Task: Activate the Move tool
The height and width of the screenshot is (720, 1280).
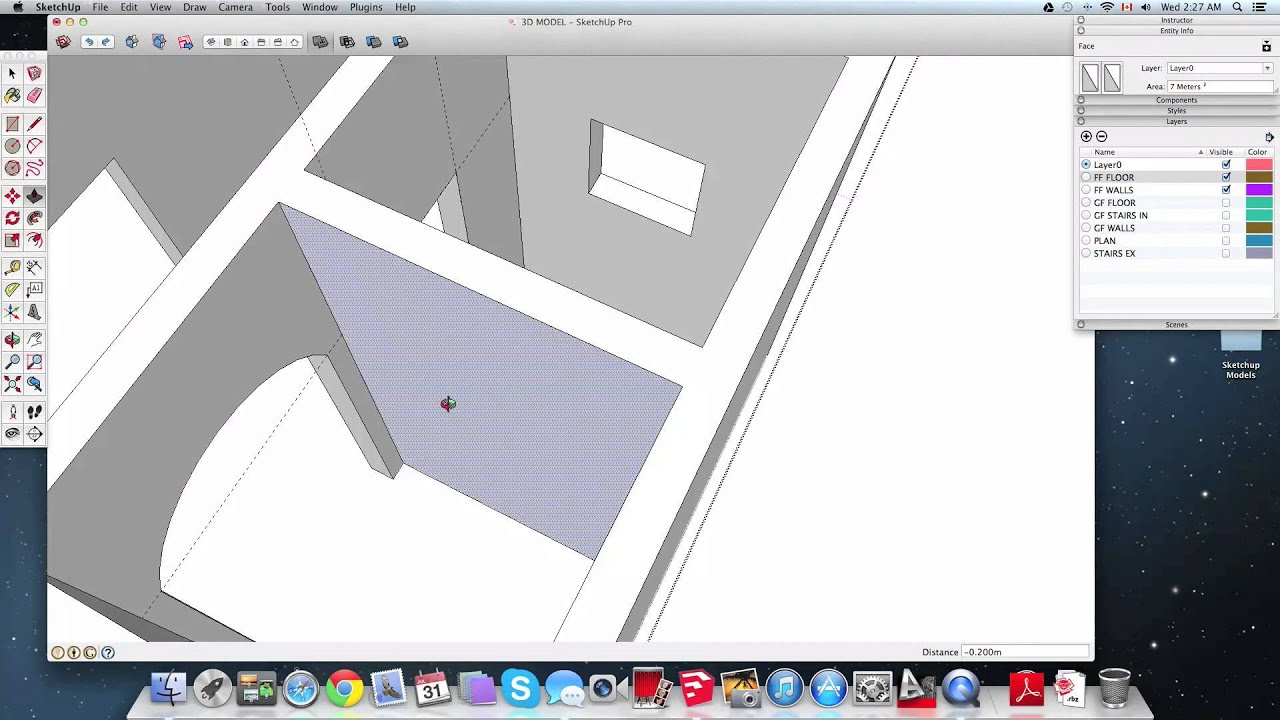Action: click(12, 196)
